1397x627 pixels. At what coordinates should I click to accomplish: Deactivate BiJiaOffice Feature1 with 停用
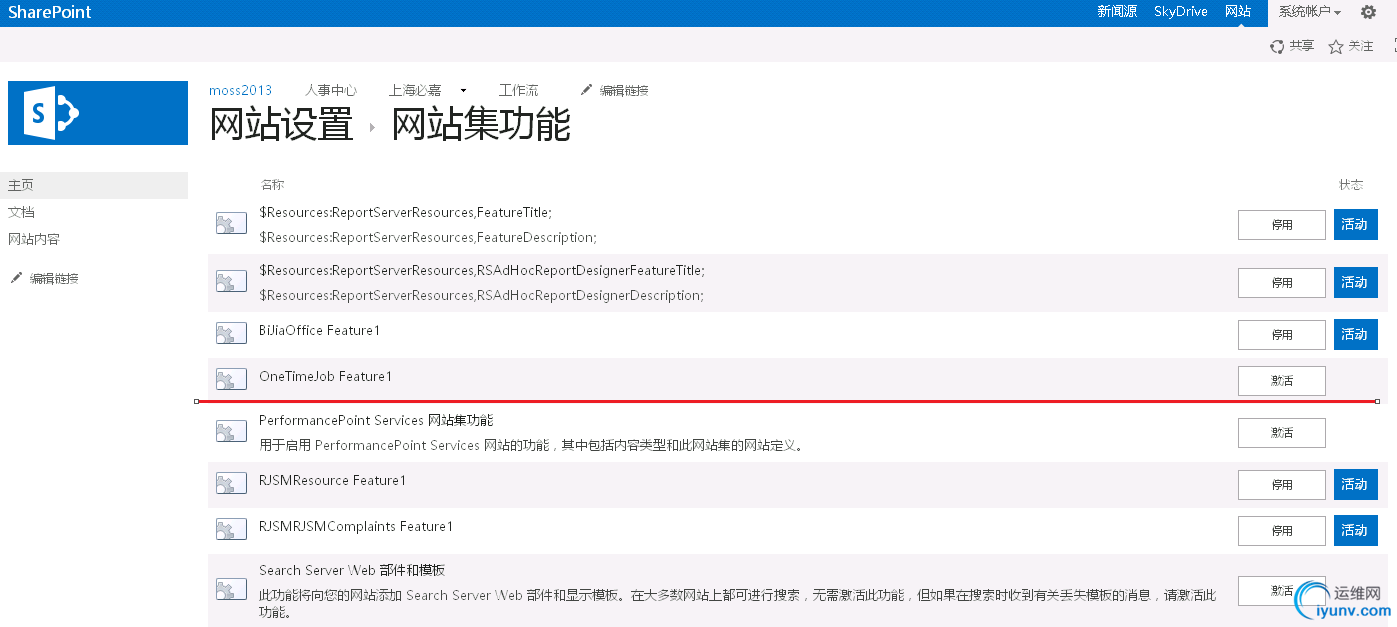[1282, 335]
